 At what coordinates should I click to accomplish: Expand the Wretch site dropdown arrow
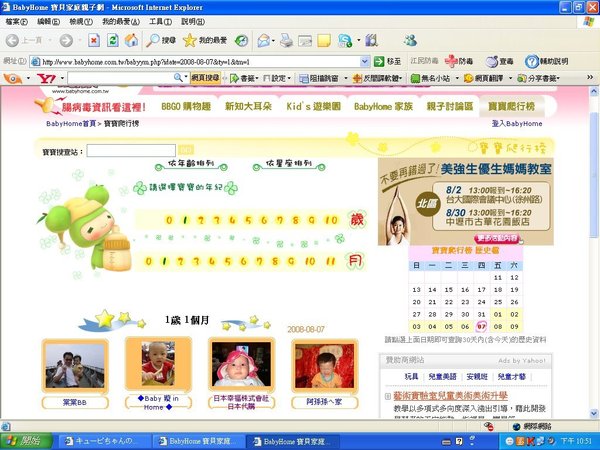[x=457, y=78]
